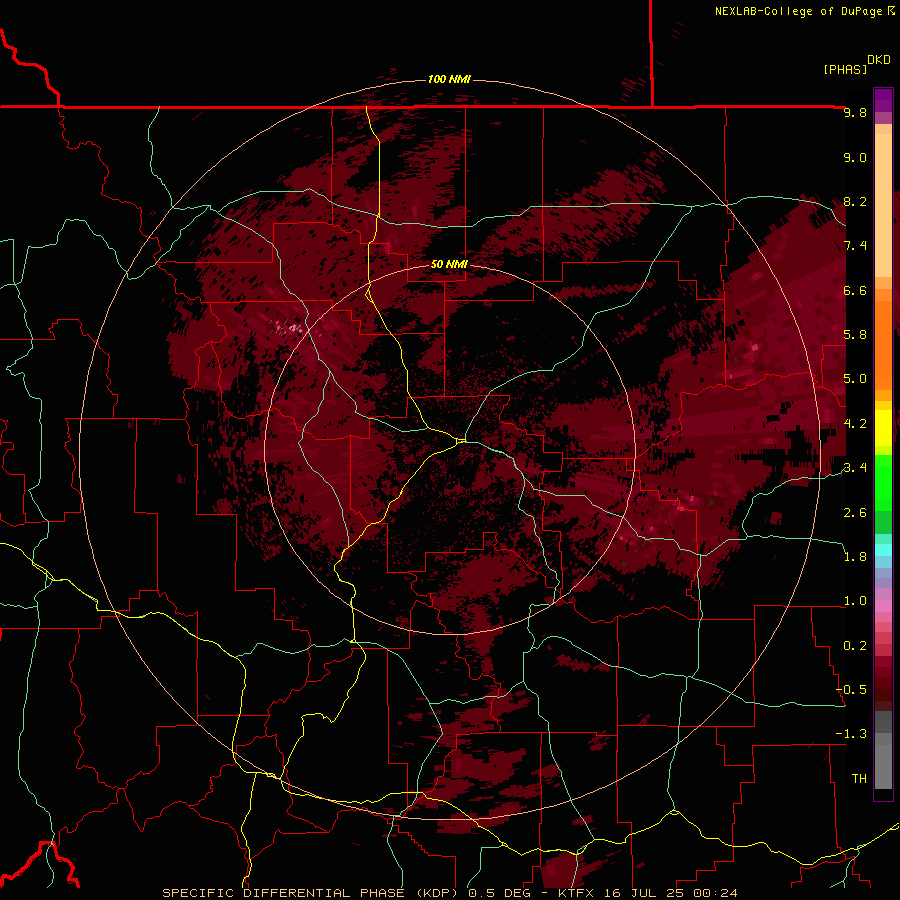The height and width of the screenshot is (900, 900).
Task: Select the 5.0 value on the scale
Action: [855, 379]
